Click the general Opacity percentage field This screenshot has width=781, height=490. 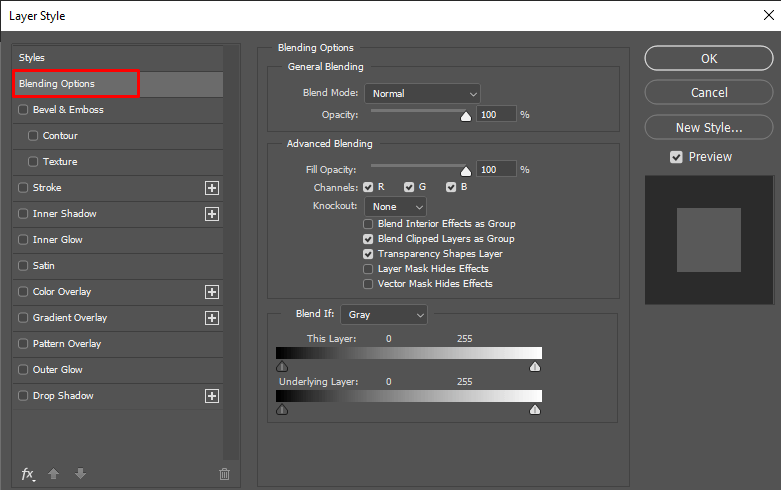(496, 115)
